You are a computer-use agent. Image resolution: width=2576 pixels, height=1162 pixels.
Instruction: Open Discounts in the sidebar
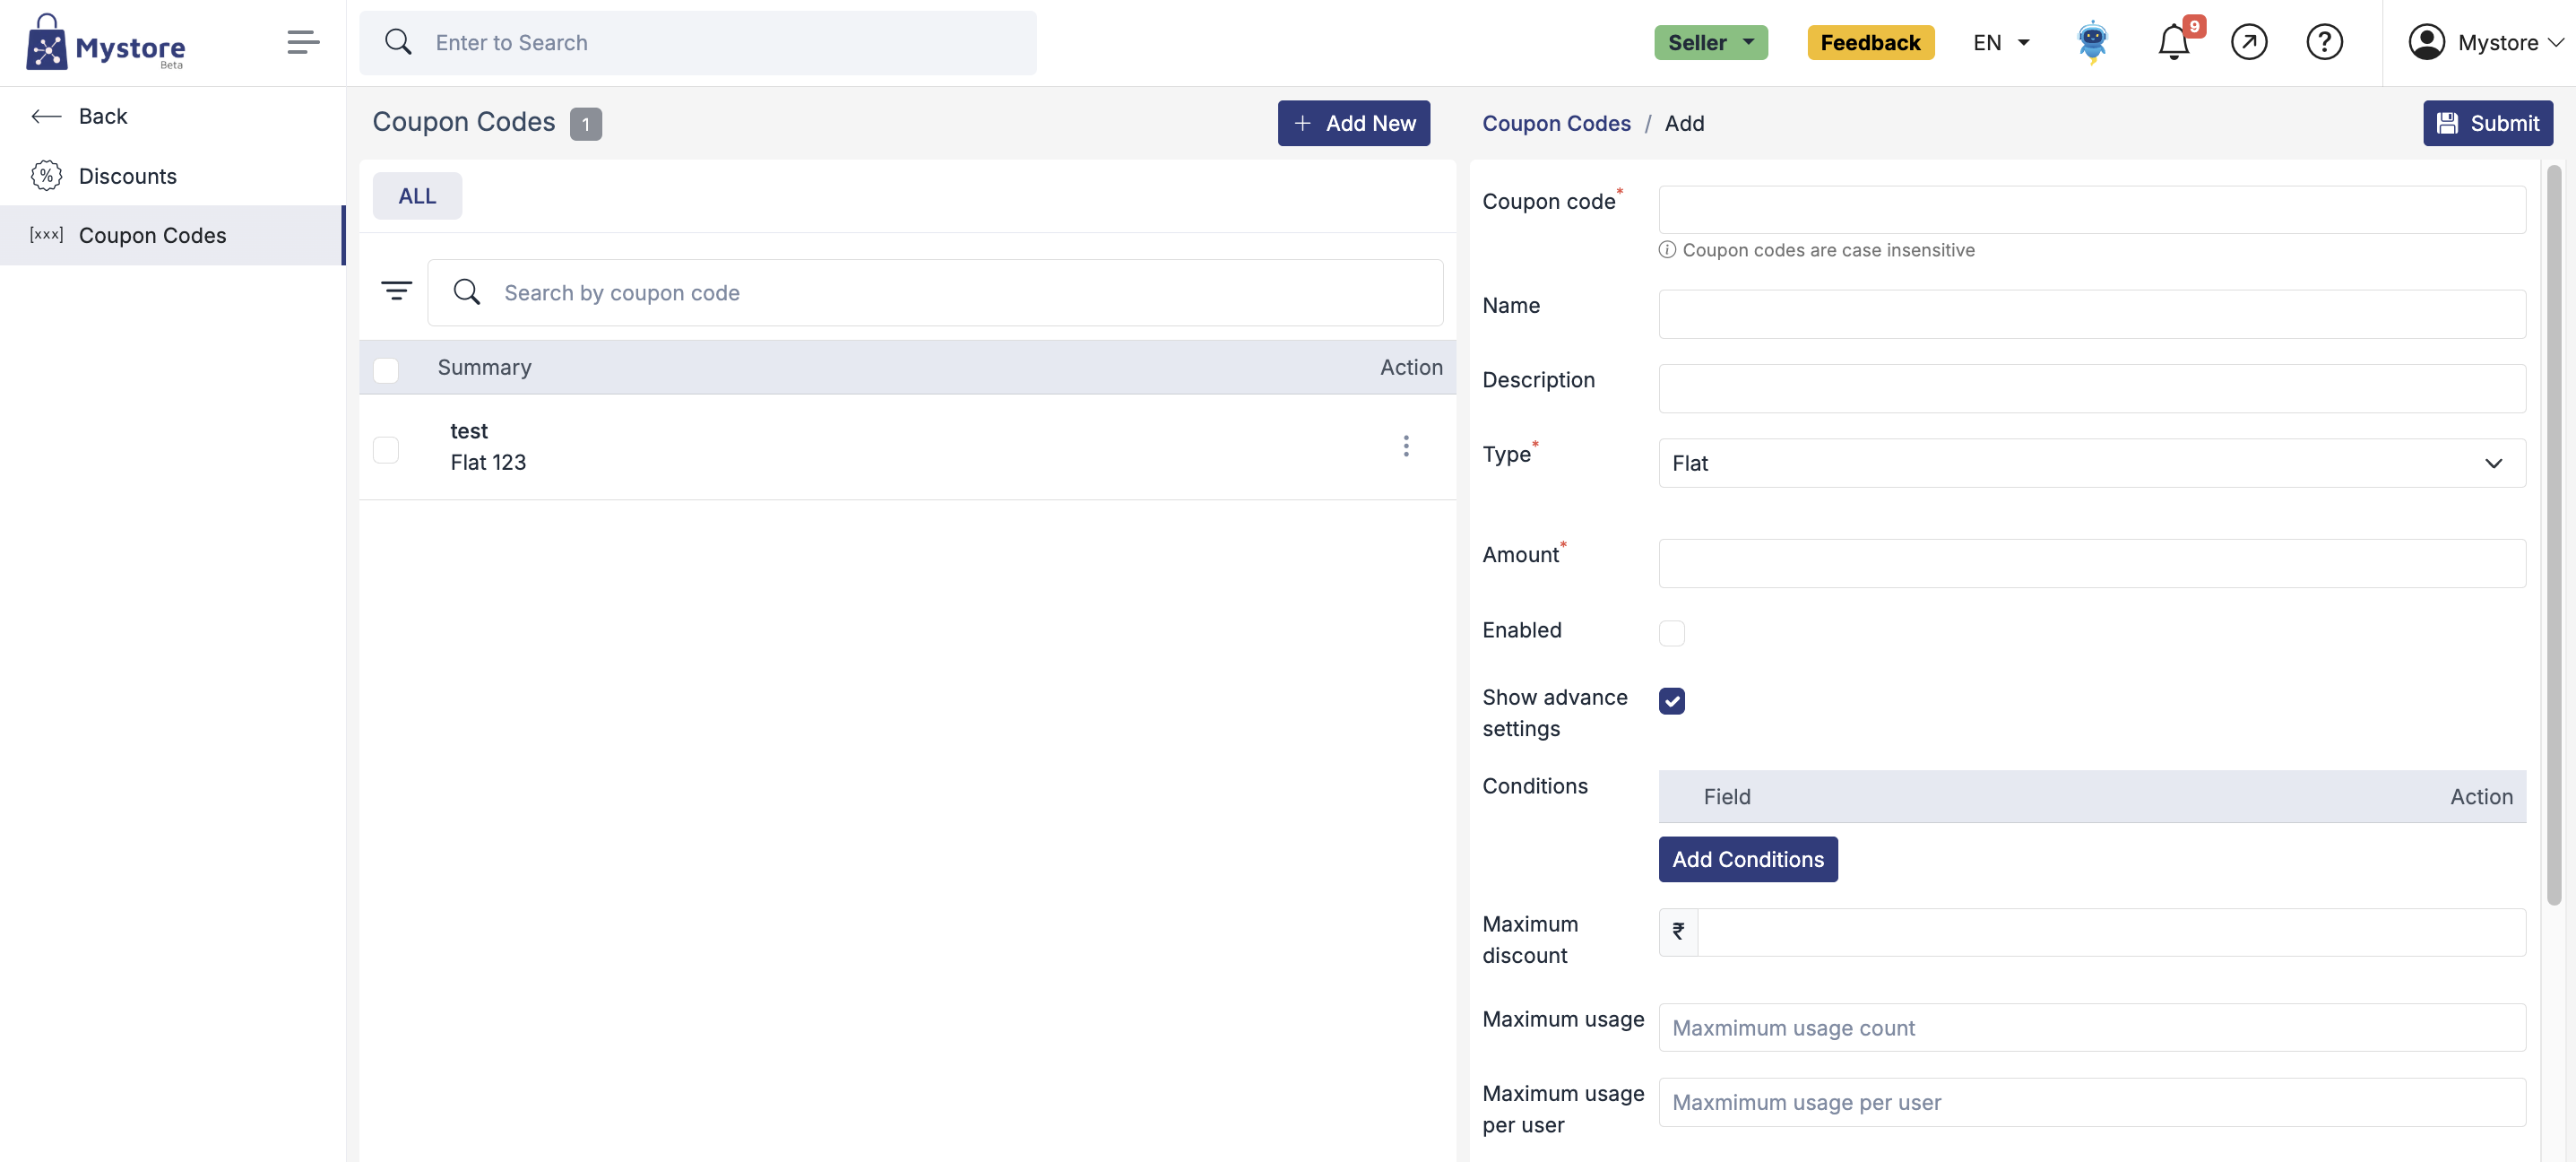pos(128,176)
